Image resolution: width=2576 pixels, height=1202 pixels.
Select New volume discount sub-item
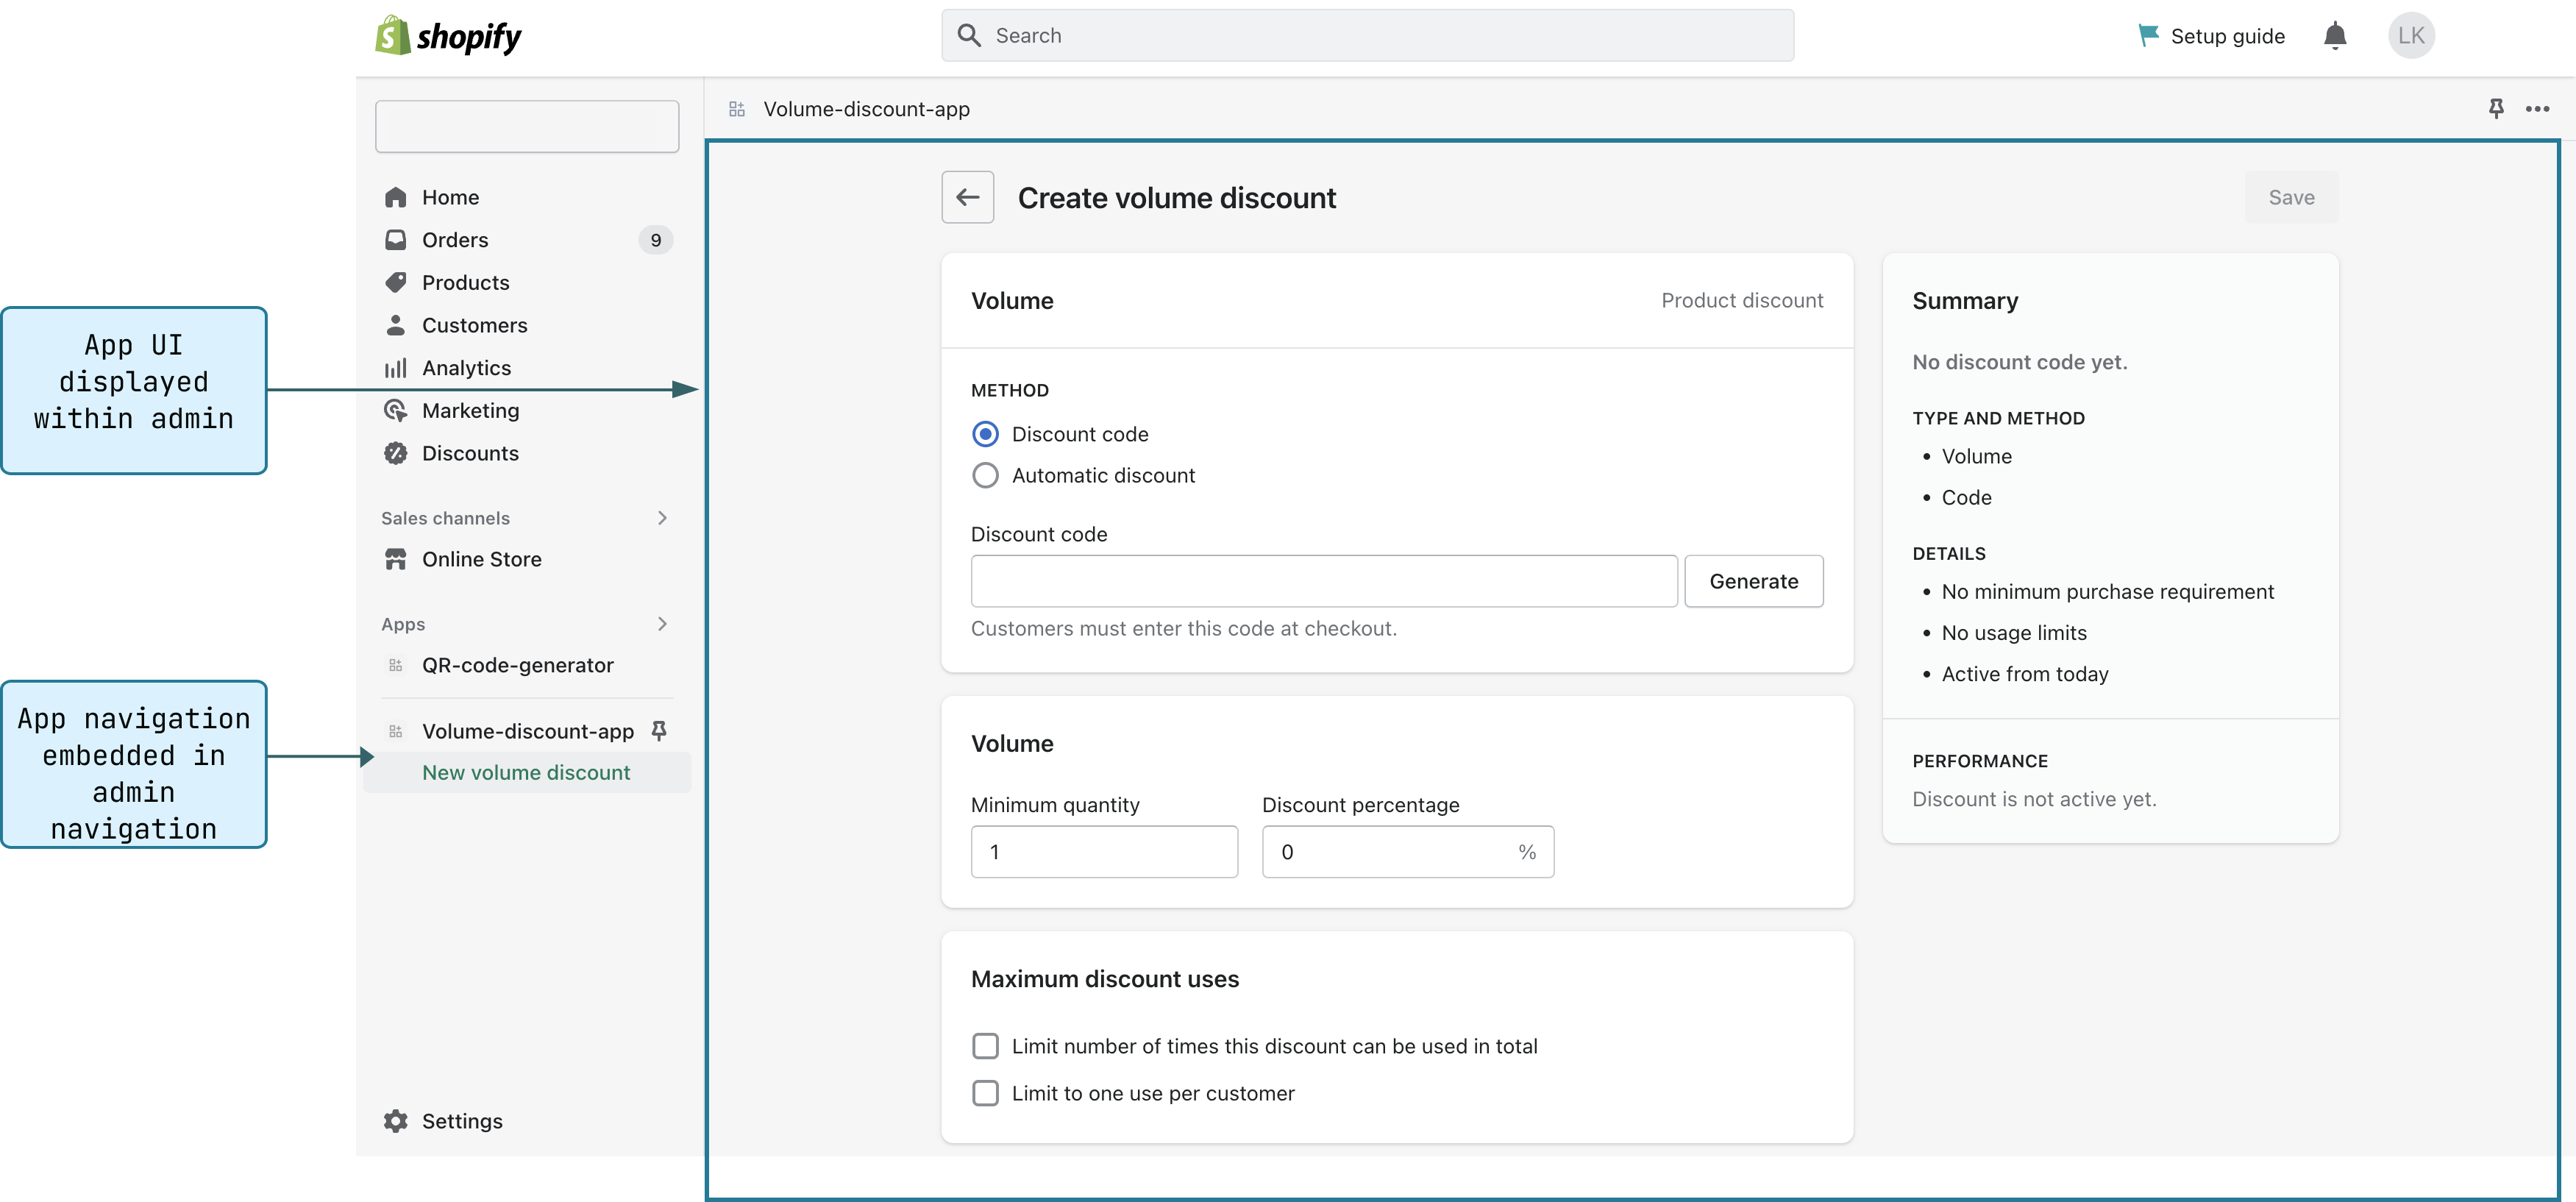click(527, 772)
